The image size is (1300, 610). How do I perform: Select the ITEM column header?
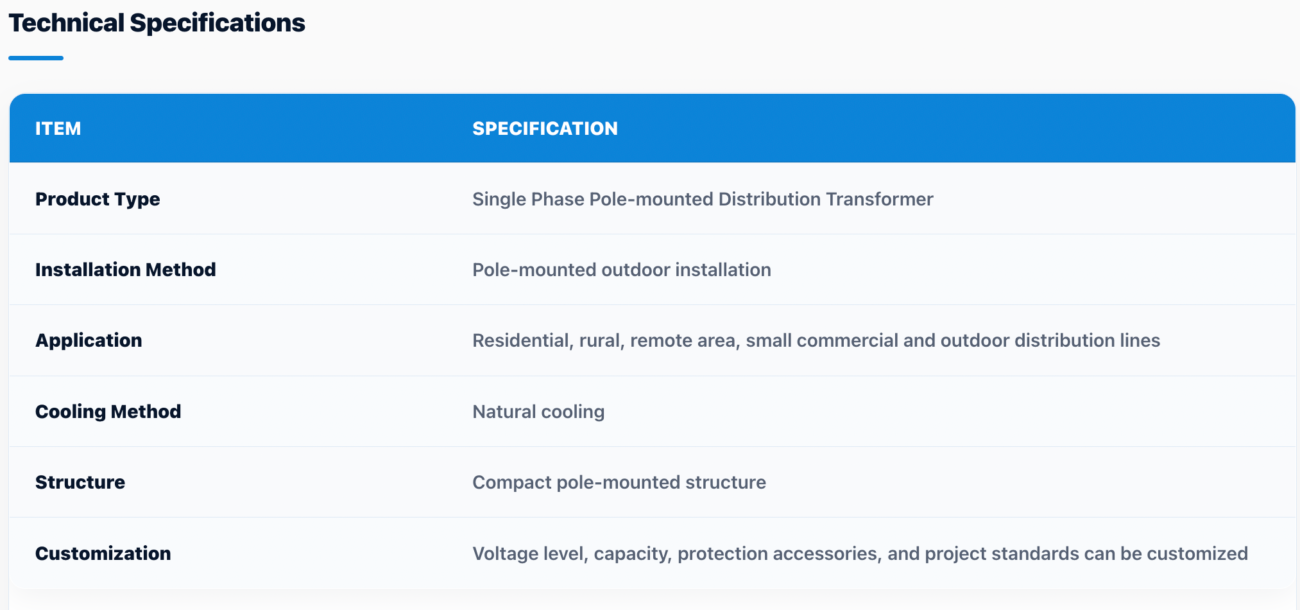click(58, 128)
